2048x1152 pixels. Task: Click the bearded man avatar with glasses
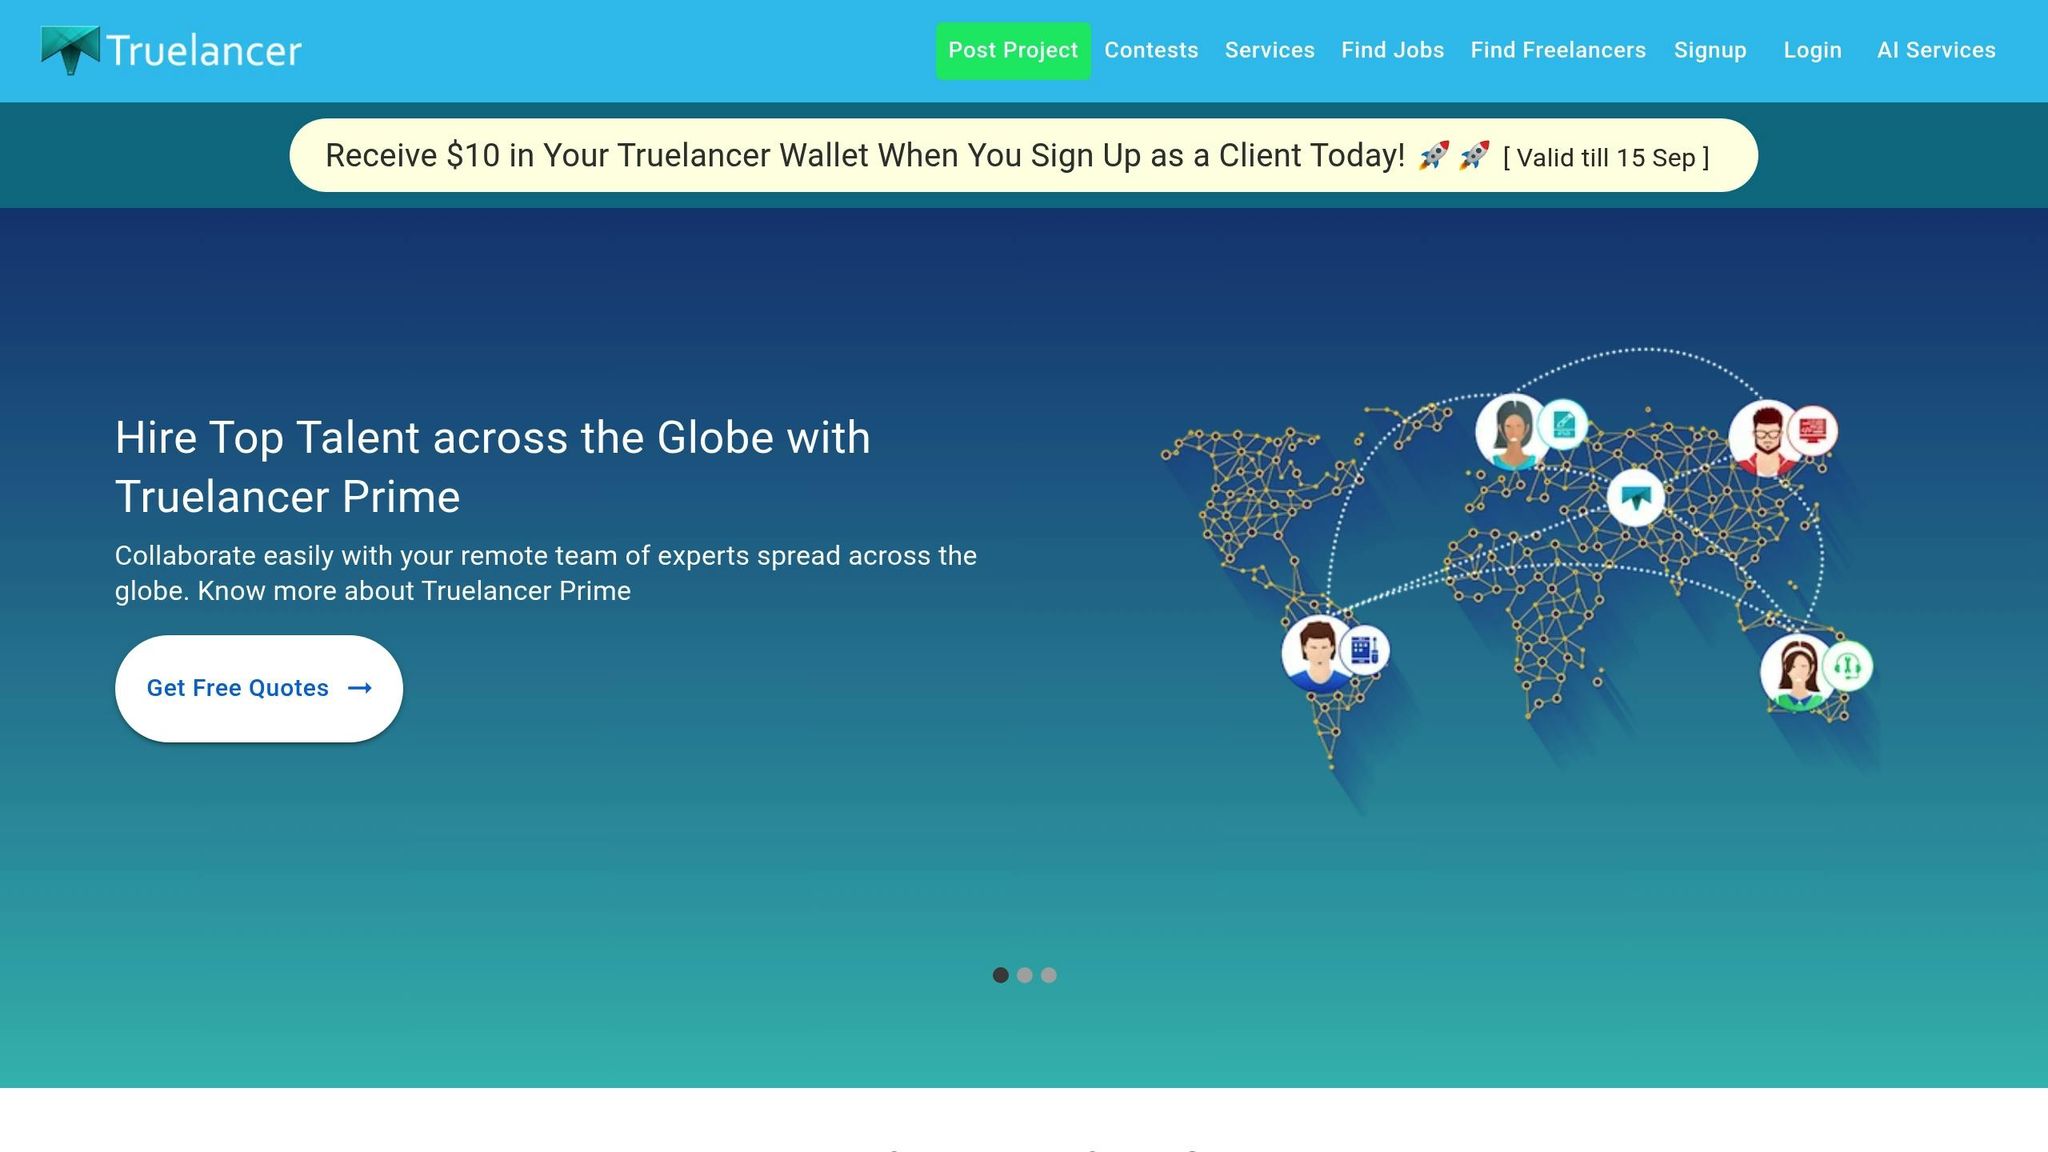coord(1765,438)
